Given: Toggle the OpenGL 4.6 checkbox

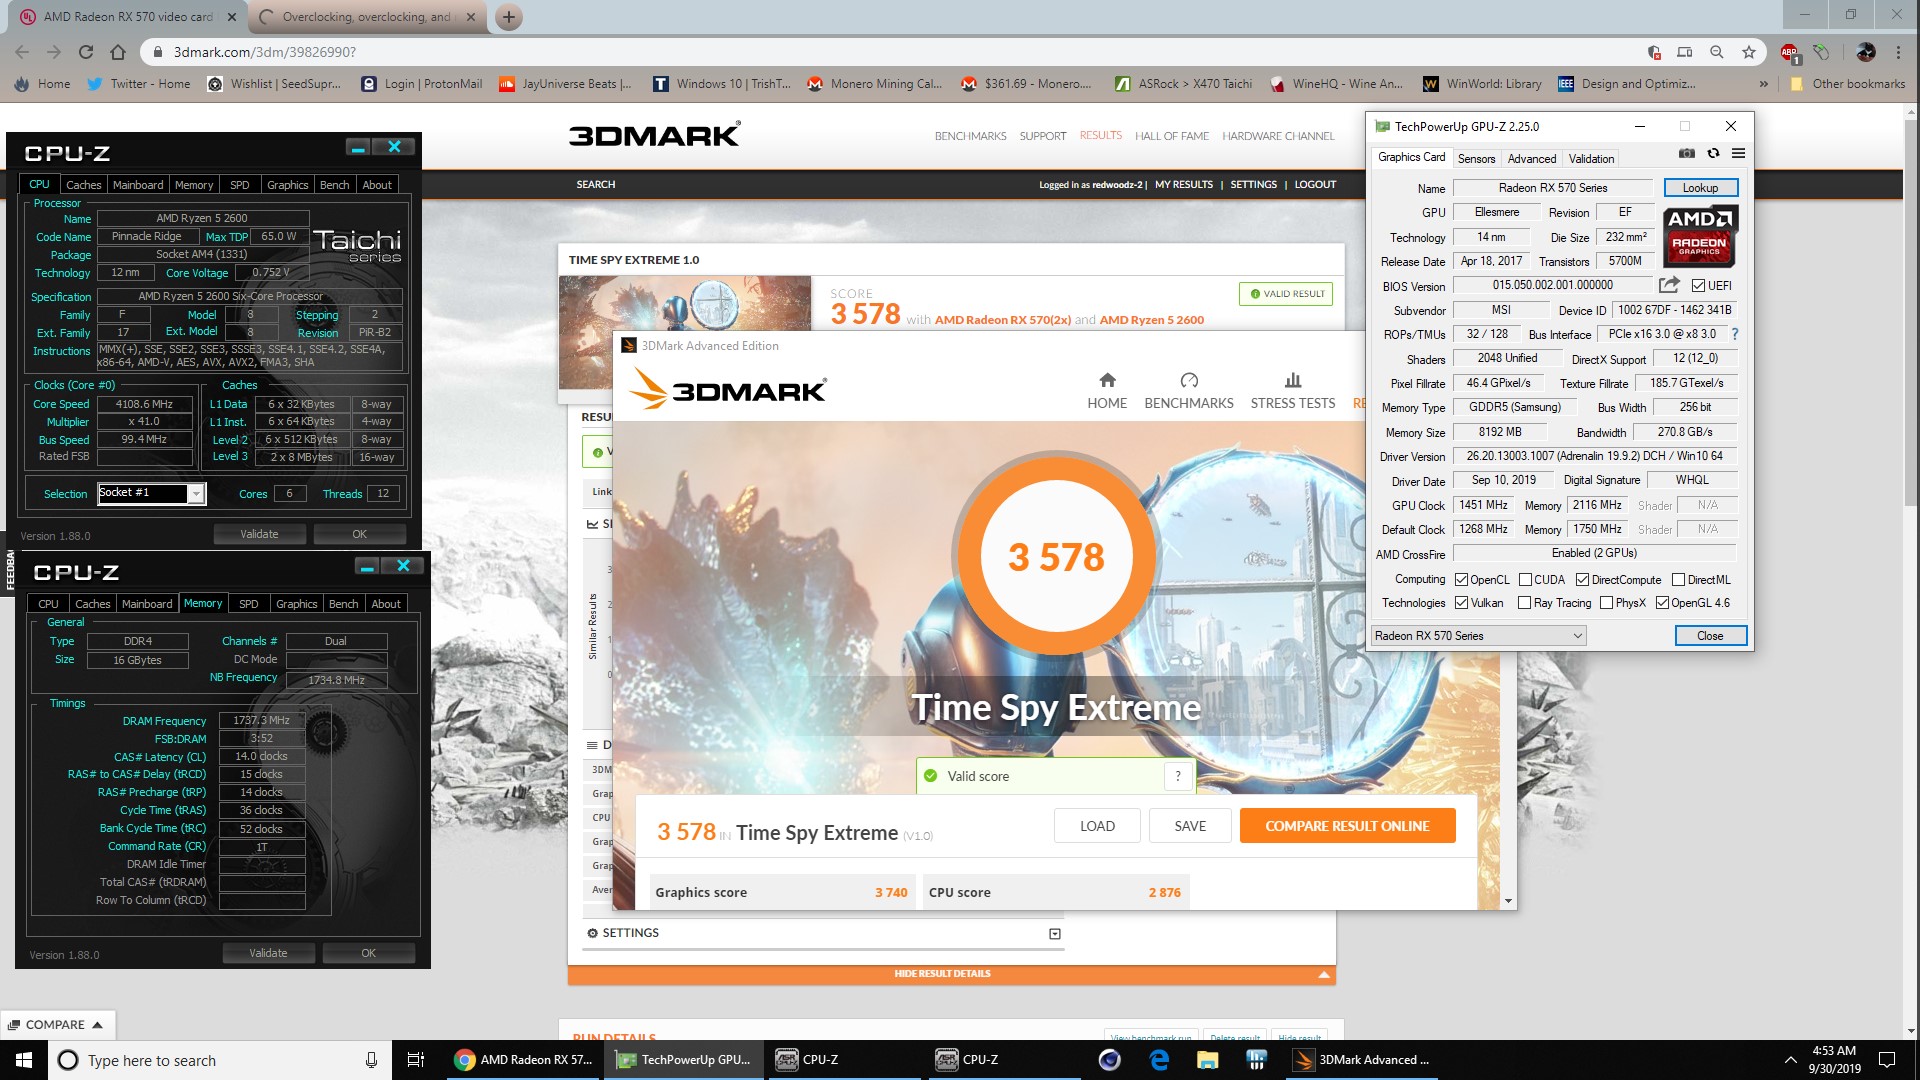Looking at the screenshot, I should click(x=1662, y=603).
